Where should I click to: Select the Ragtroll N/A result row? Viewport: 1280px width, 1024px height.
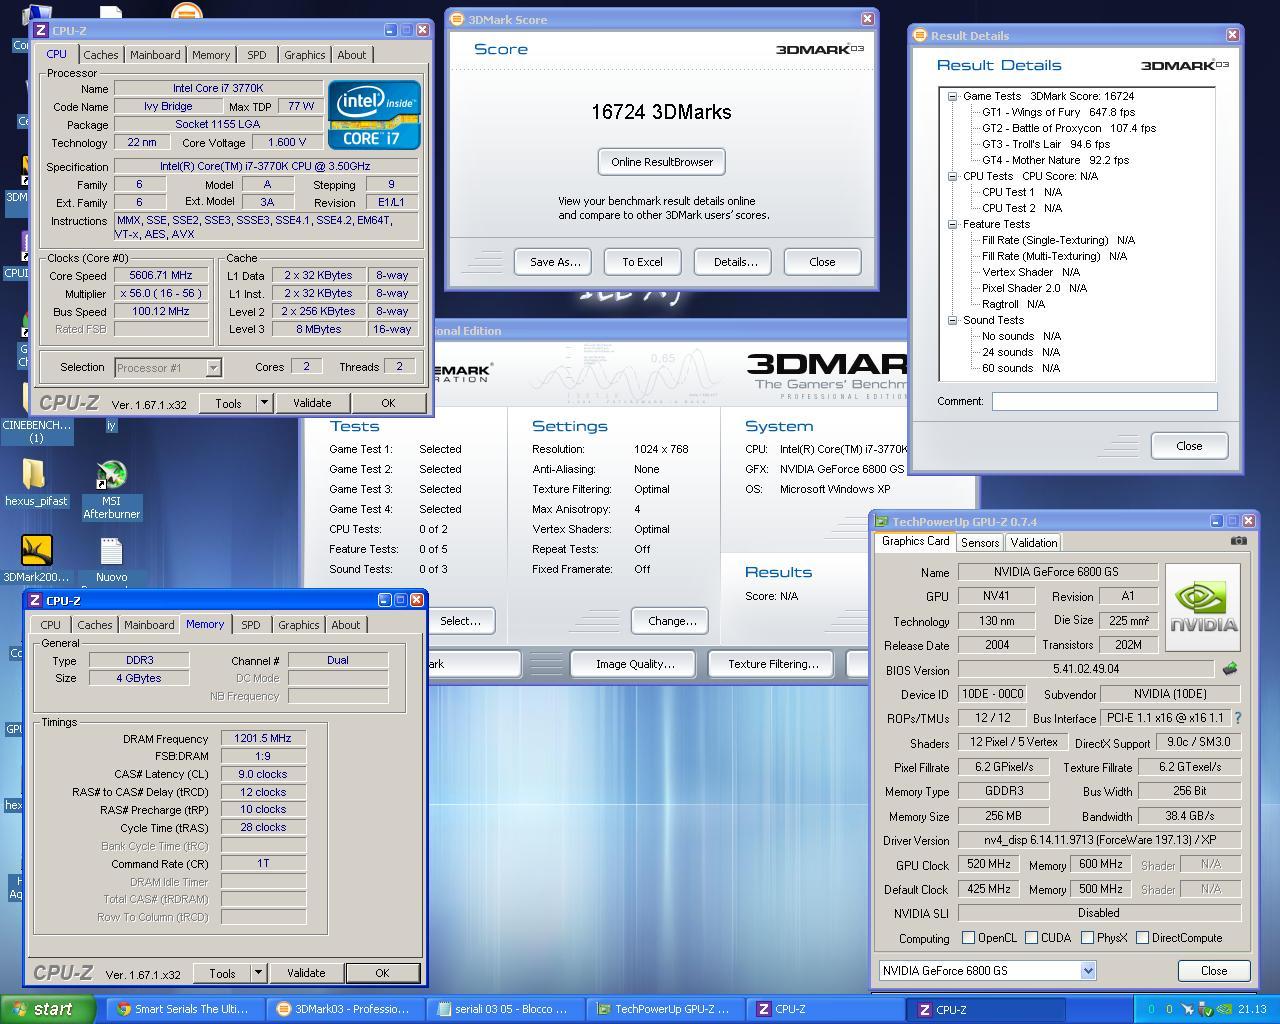pos(1013,304)
